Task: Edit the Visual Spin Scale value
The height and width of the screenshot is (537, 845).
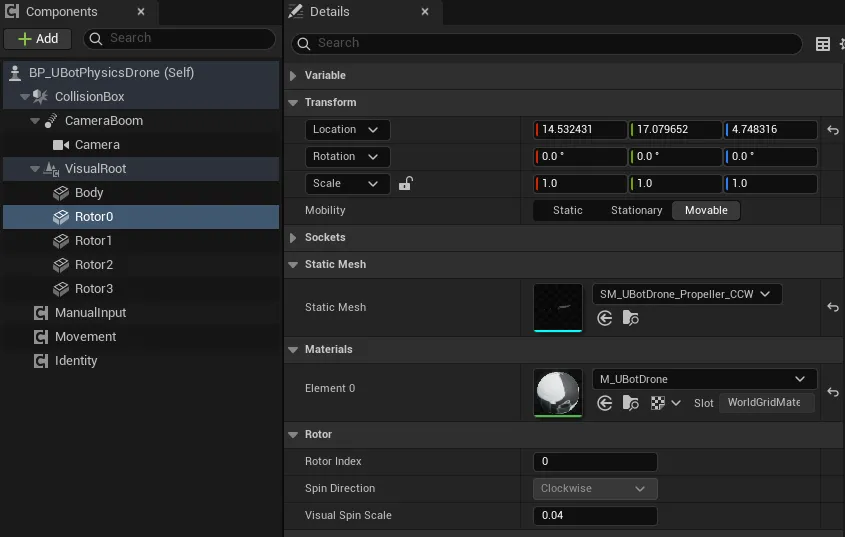Action: pyautogui.click(x=595, y=515)
